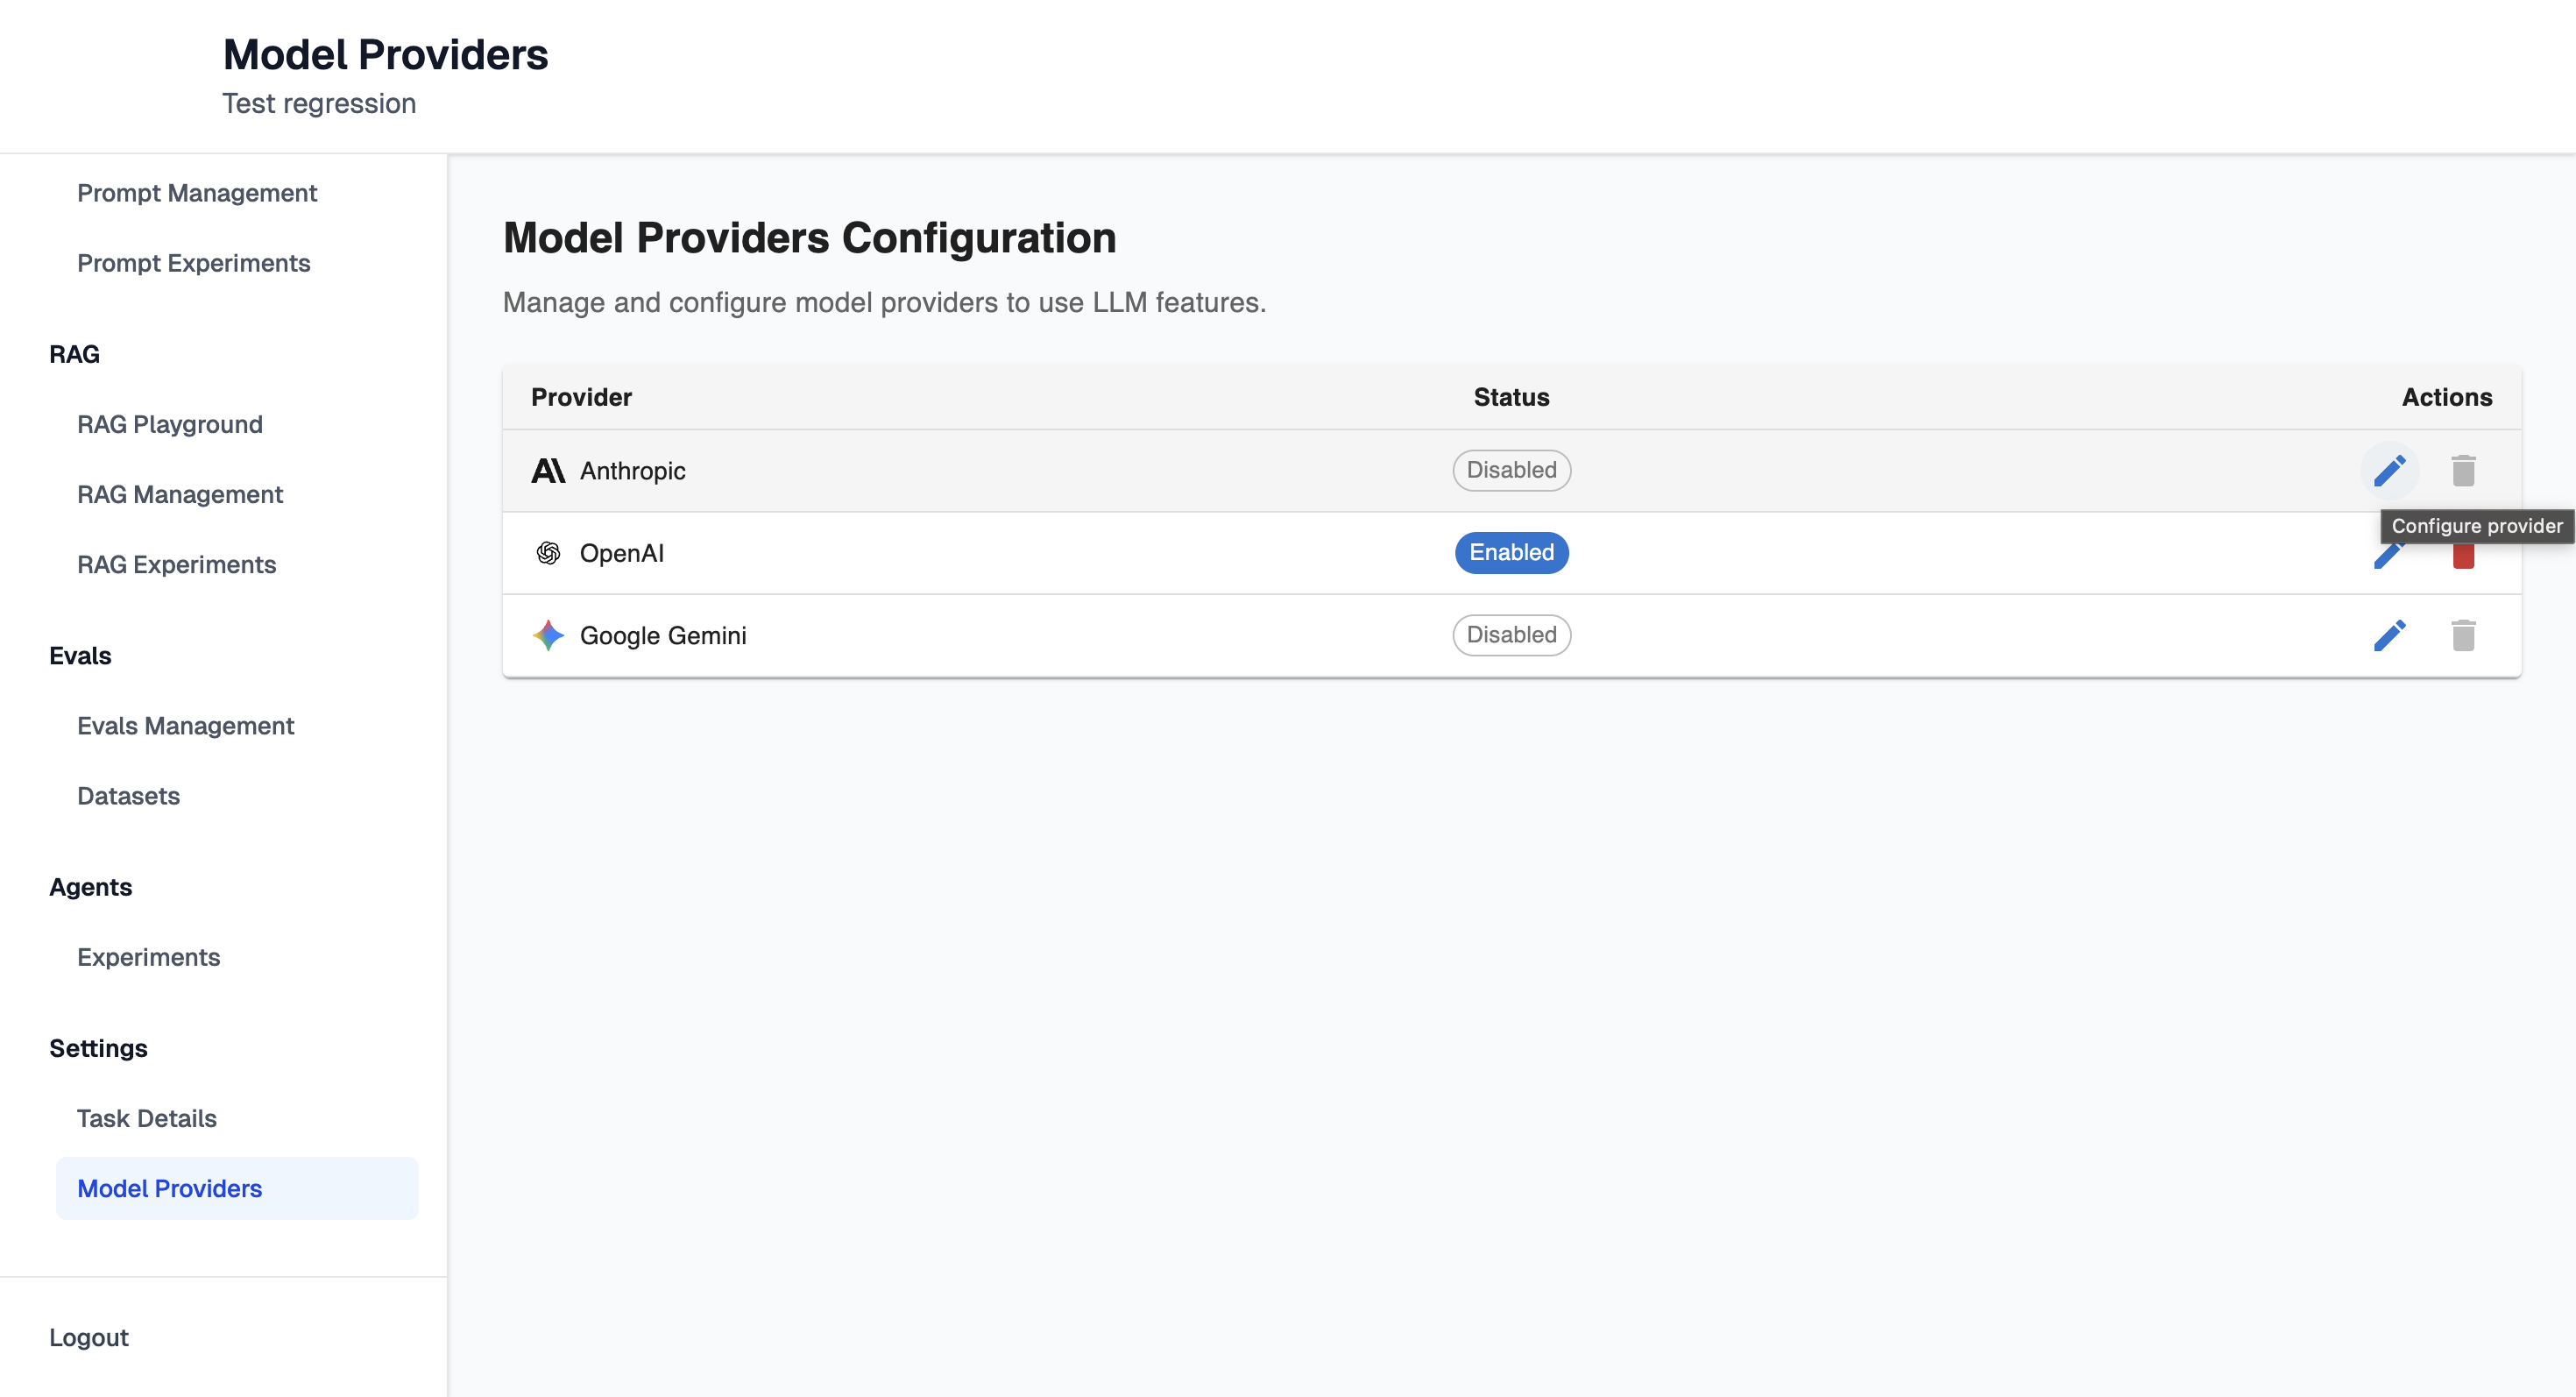Click the red trash icon for OpenAI

point(2463,557)
